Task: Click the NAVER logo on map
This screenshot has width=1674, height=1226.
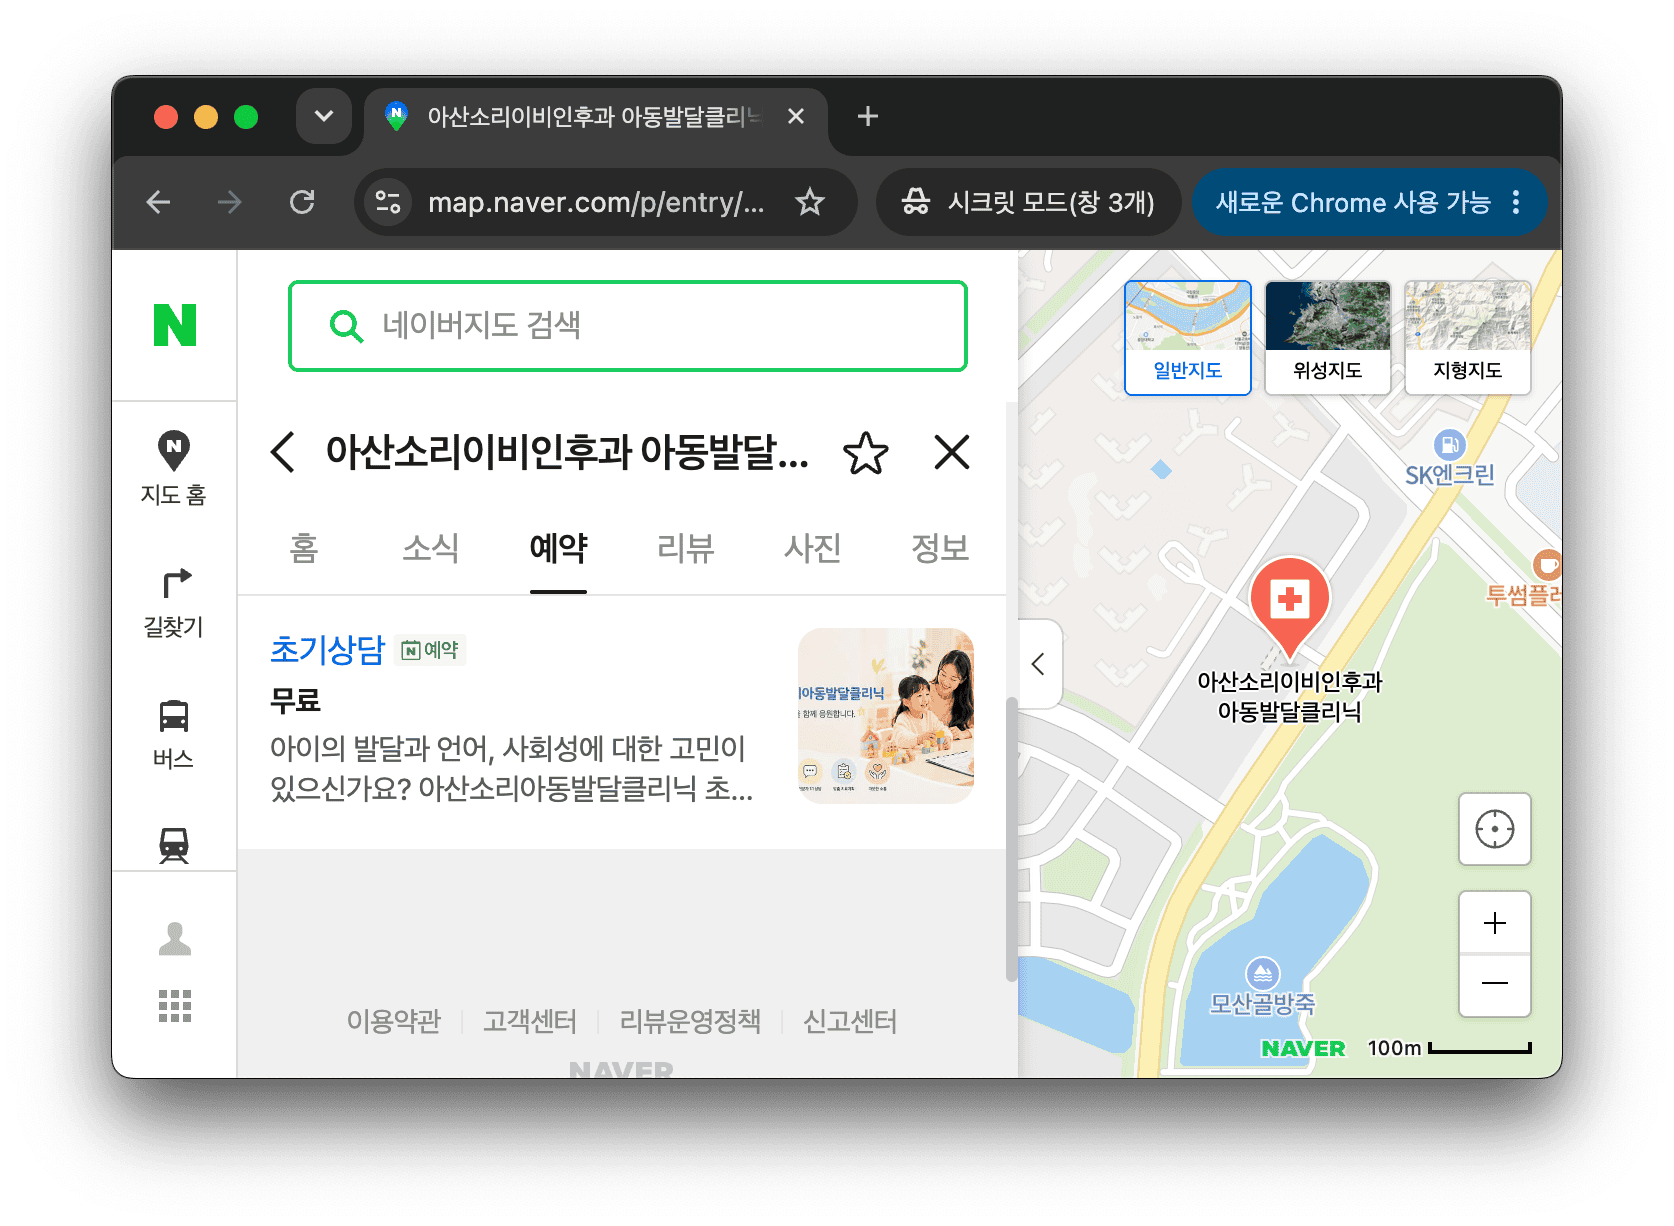Action: [1303, 1048]
